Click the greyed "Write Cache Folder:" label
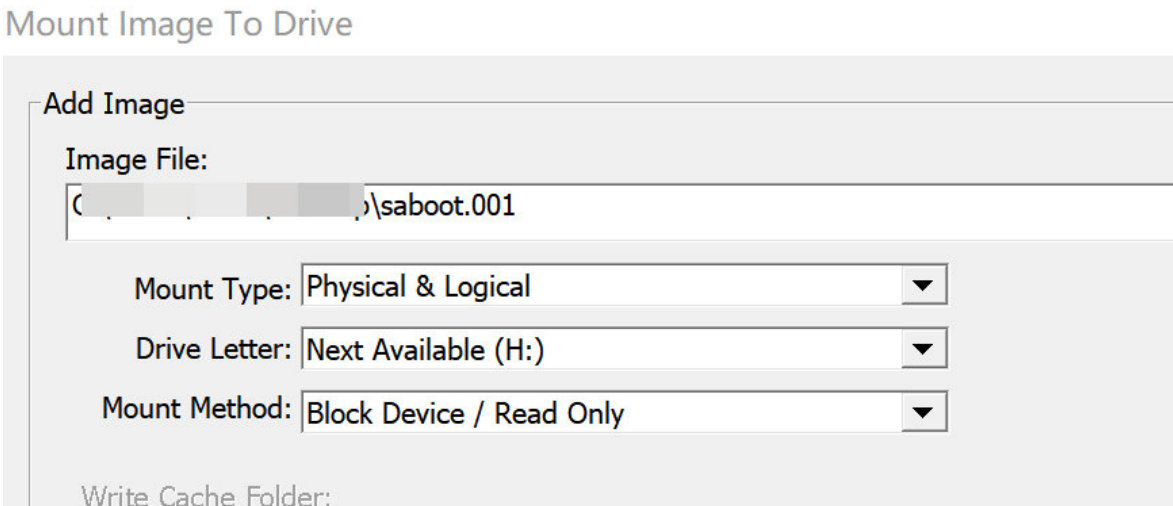The height and width of the screenshot is (506, 1173). (x=205, y=496)
